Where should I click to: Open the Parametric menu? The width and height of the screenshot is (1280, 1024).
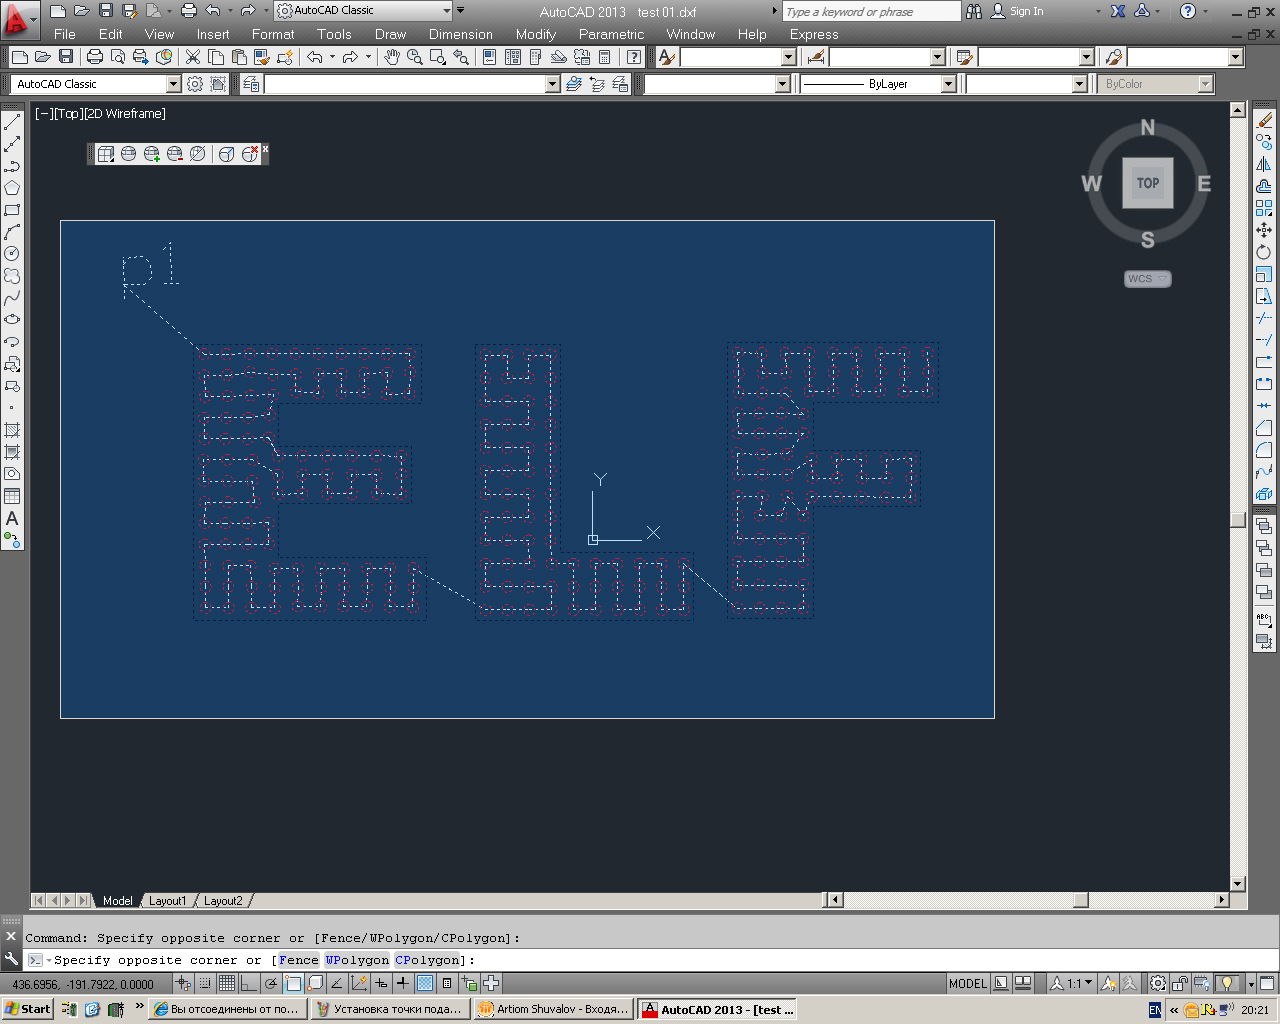[611, 34]
